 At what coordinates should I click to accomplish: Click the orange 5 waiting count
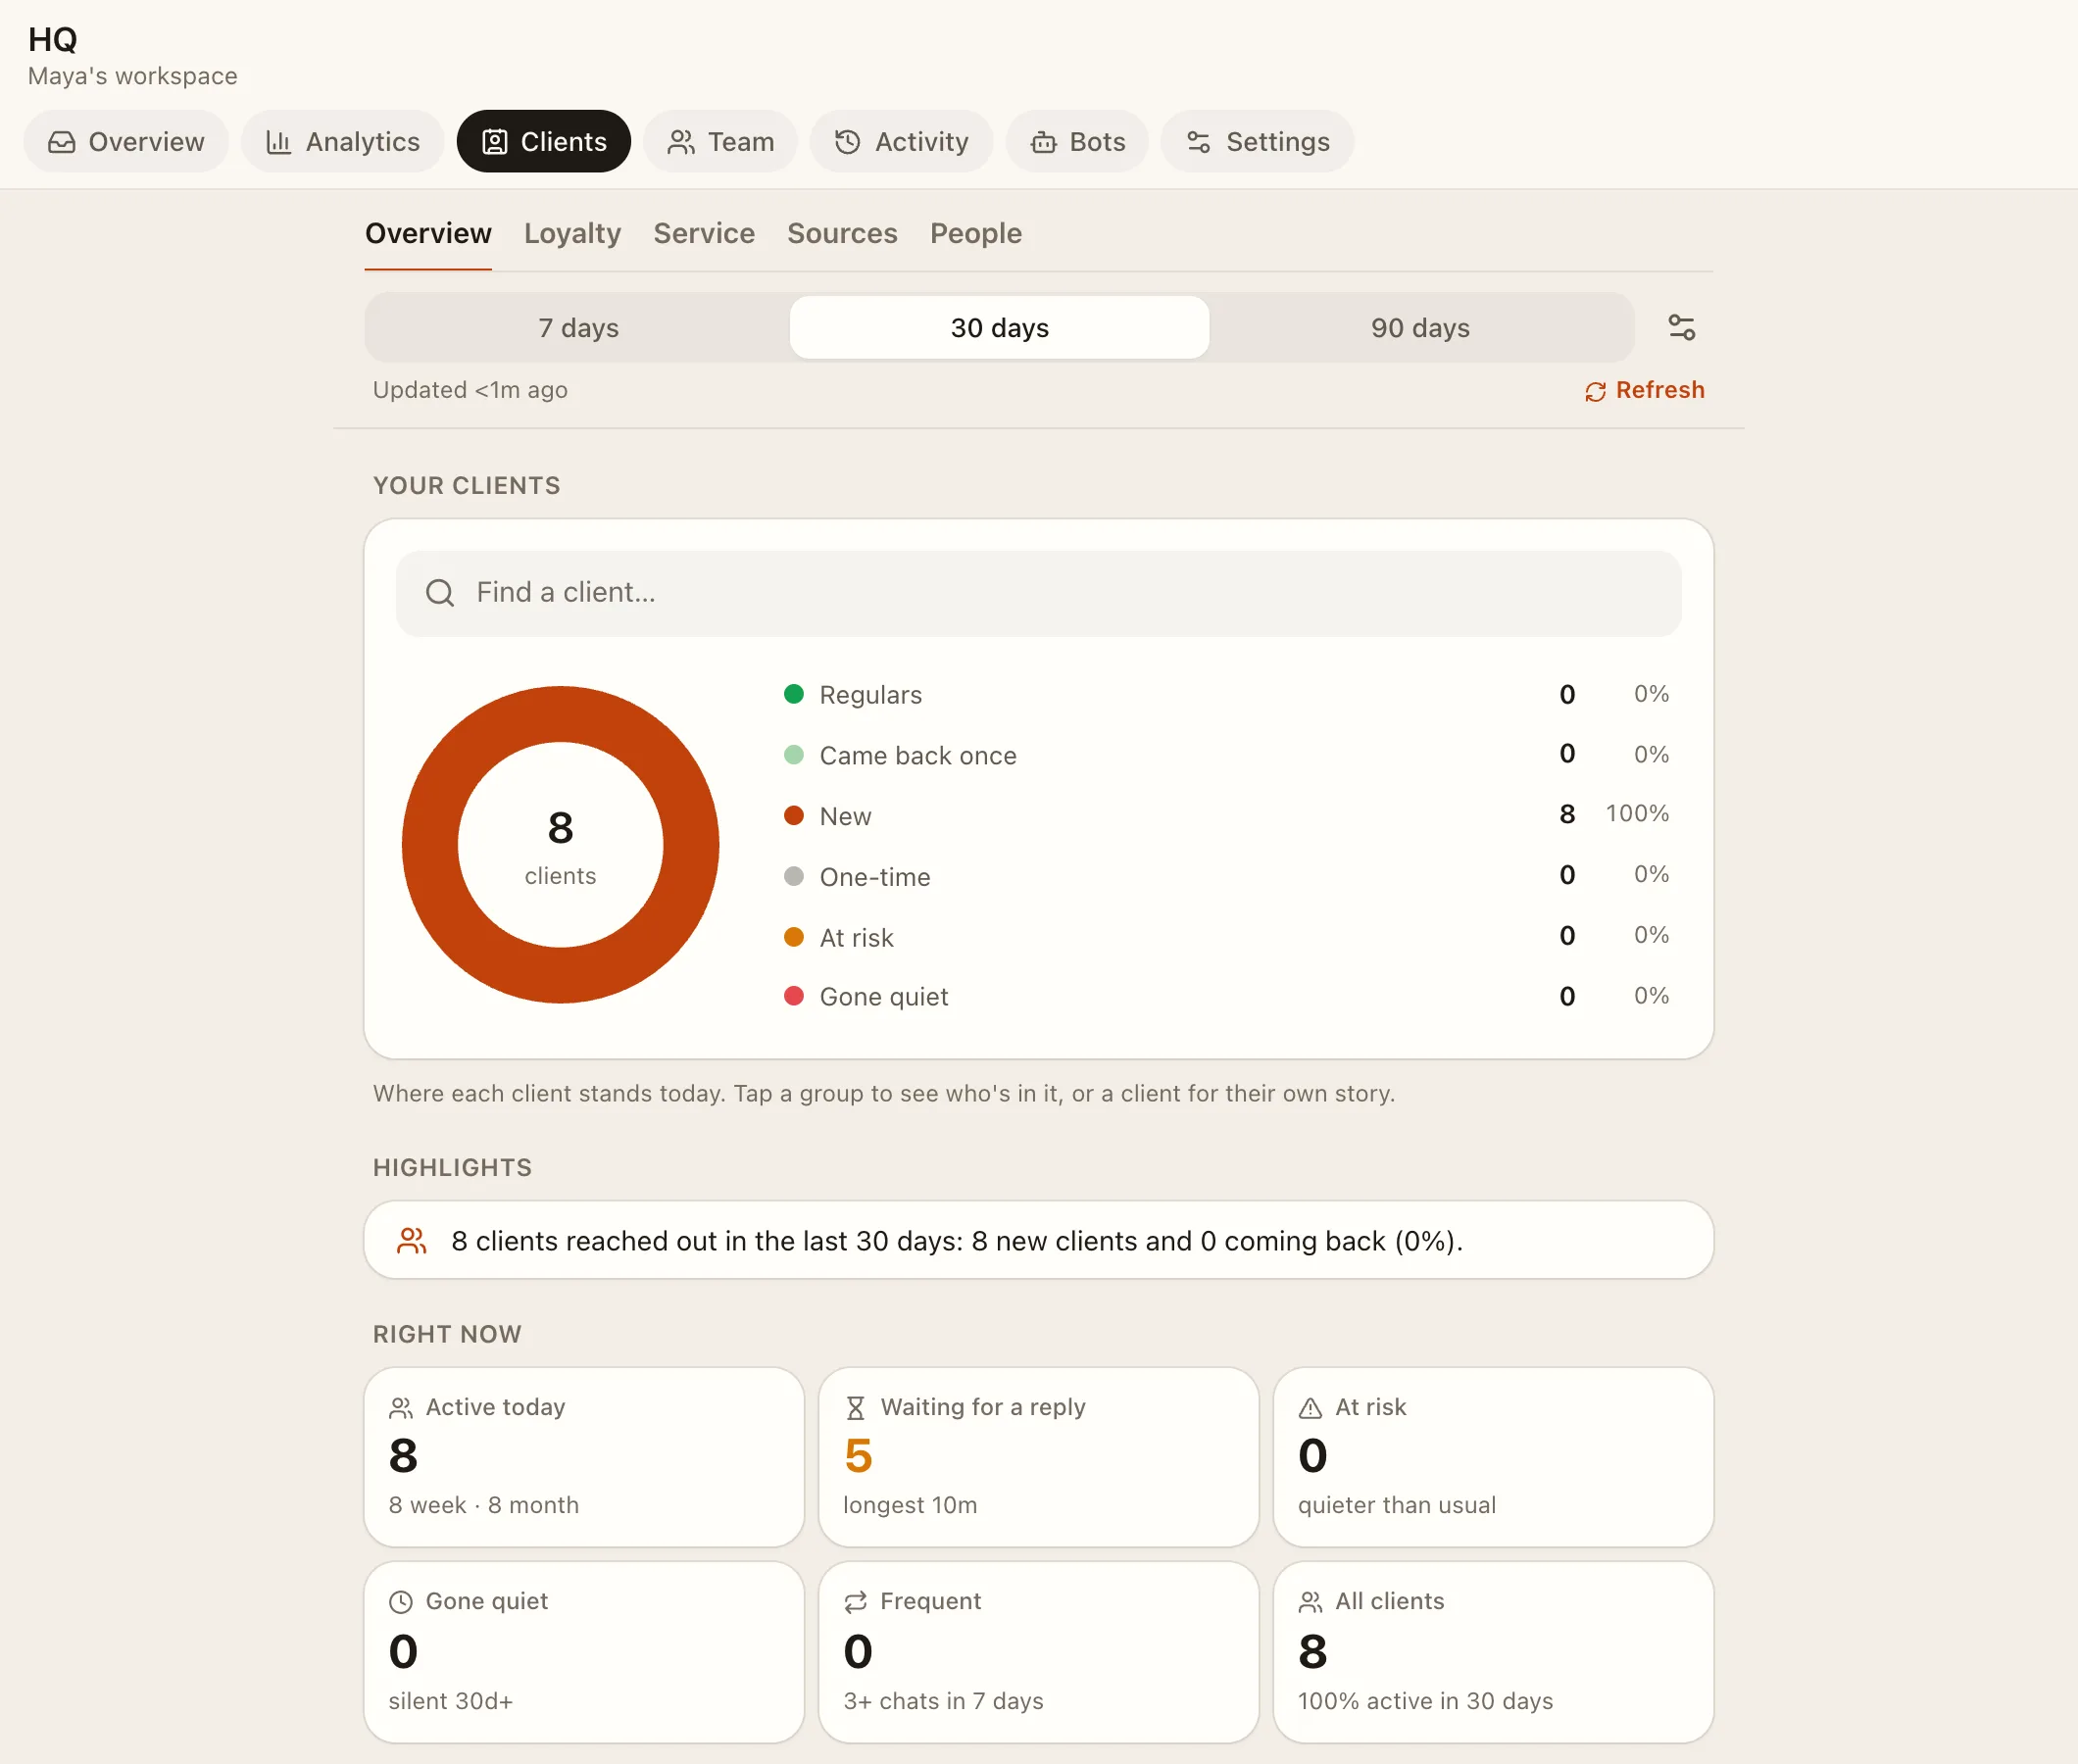pyautogui.click(x=858, y=1455)
